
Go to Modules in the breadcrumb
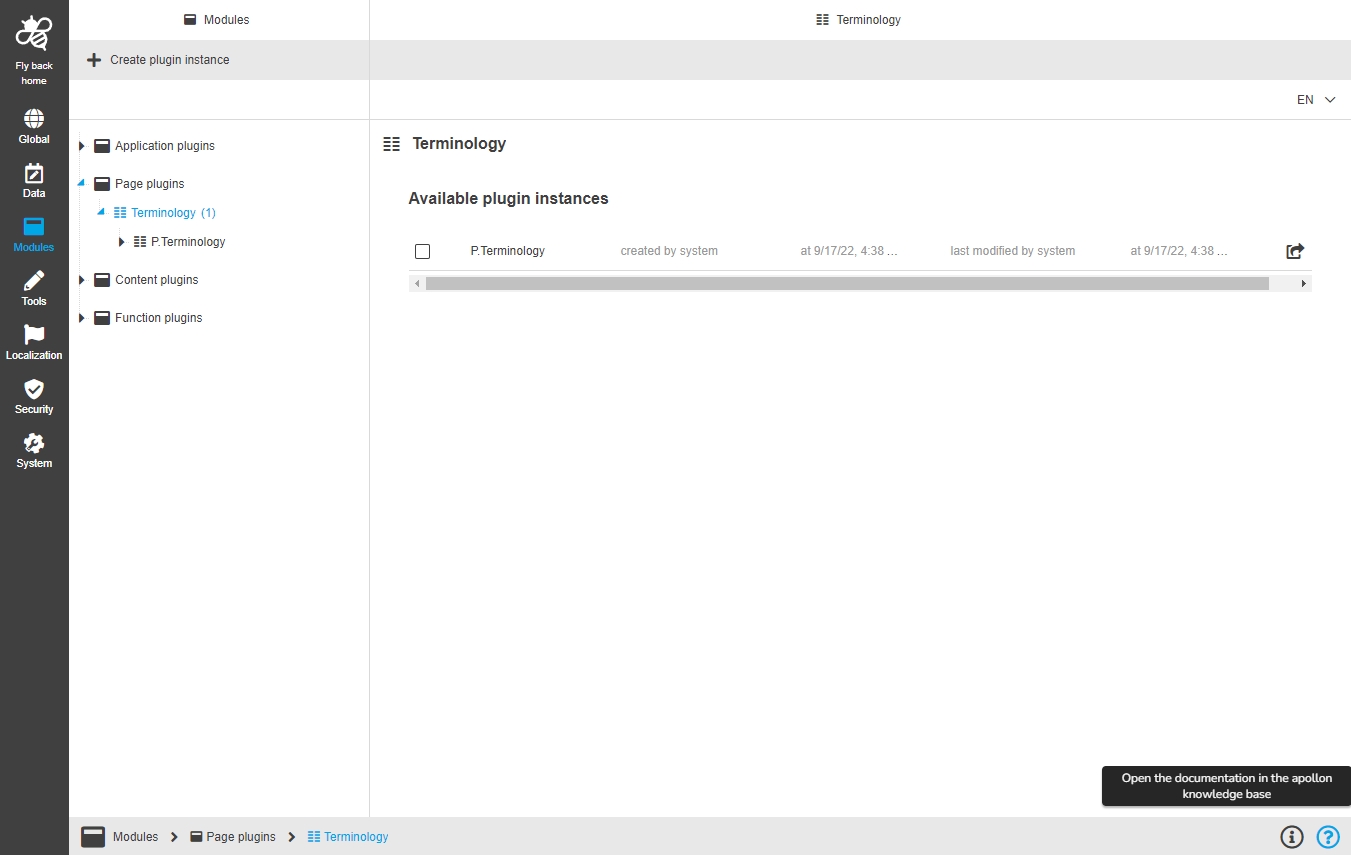[135, 837]
